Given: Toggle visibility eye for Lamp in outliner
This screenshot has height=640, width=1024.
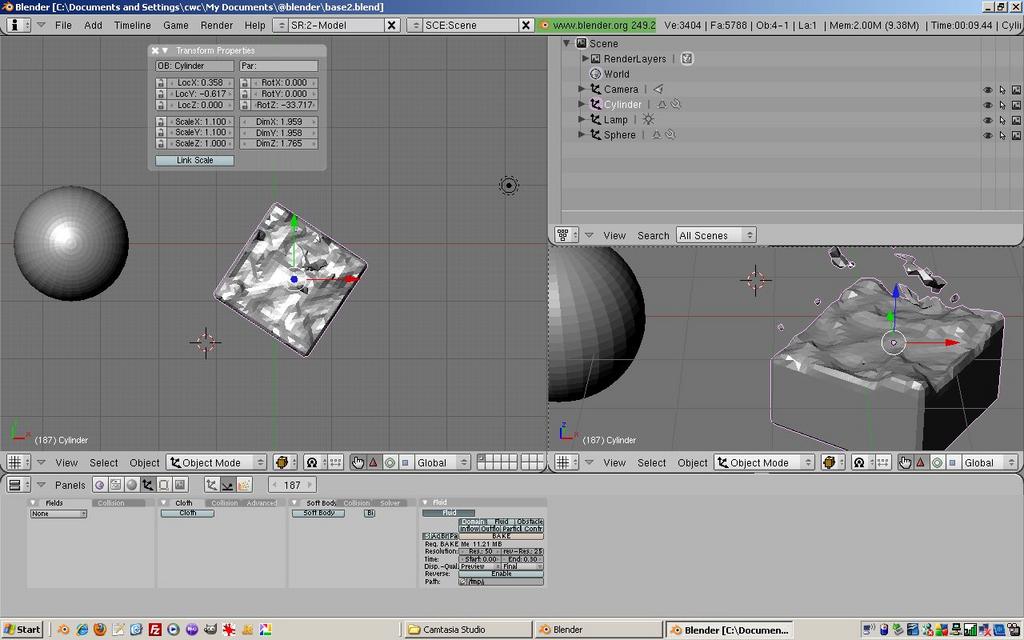Looking at the screenshot, I should pyautogui.click(x=987, y=120).
